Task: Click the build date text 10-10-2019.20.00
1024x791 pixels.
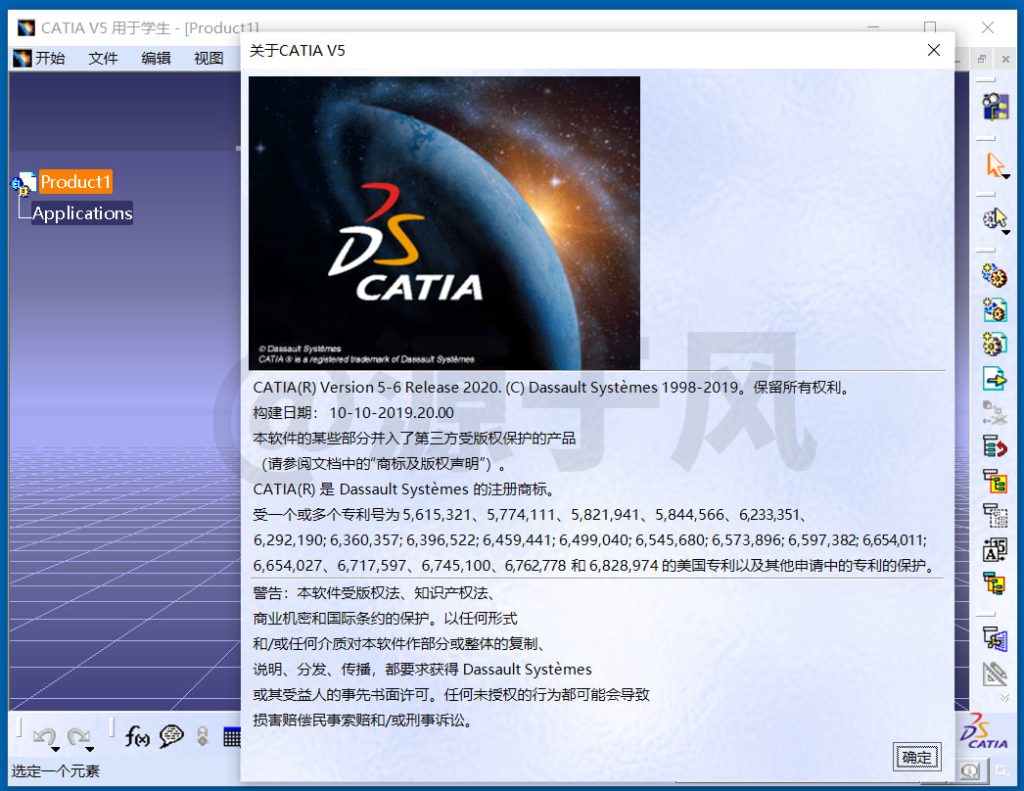Action: pyautogui.click(x=391, y=413)
